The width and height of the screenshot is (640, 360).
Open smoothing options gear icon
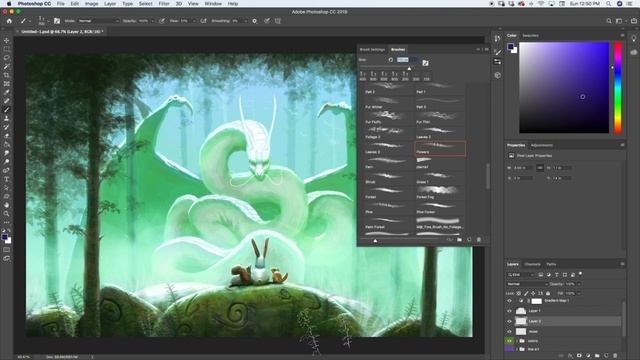click(255, 21)
